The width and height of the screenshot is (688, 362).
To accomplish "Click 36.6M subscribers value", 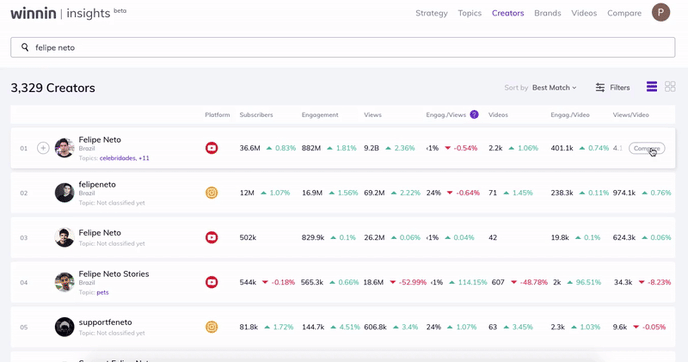I will 250,148.
